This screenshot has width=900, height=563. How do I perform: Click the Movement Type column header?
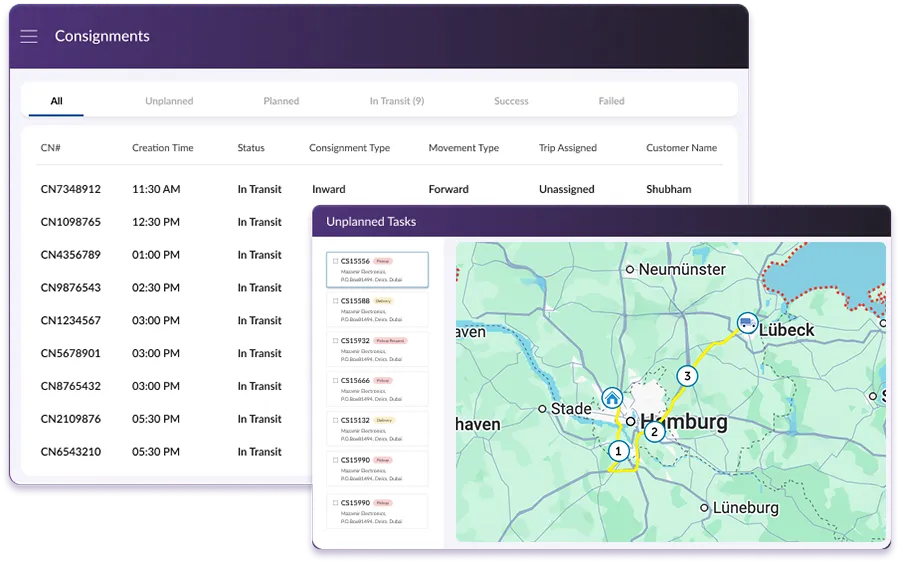463,148
